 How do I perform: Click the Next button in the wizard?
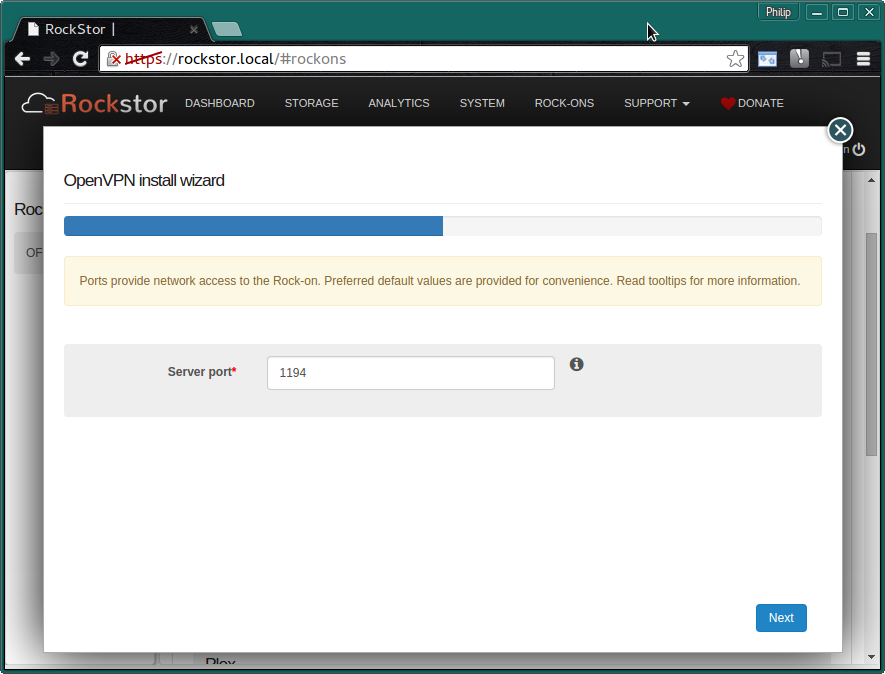(x=781, y=618)
